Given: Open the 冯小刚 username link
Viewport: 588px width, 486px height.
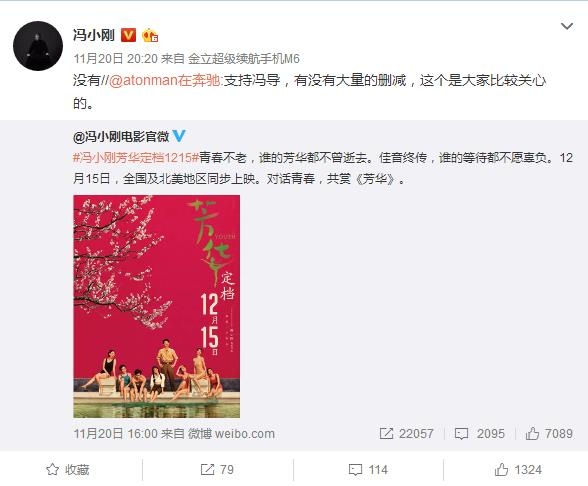Looking at the screenshot, I should [94, 35].
